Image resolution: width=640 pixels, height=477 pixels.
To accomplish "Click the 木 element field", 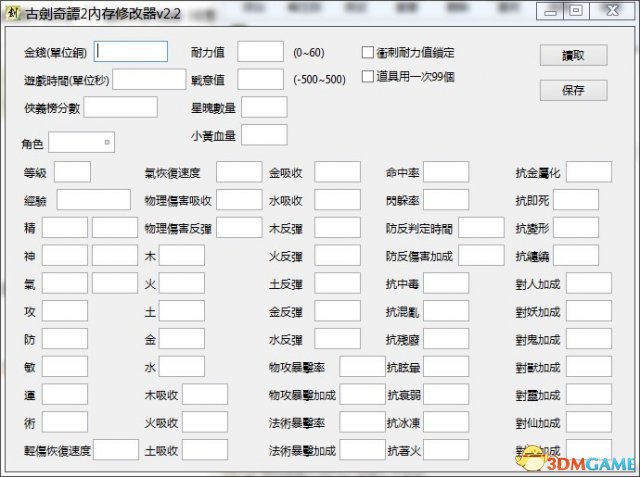I will click(x=182, y=255).
